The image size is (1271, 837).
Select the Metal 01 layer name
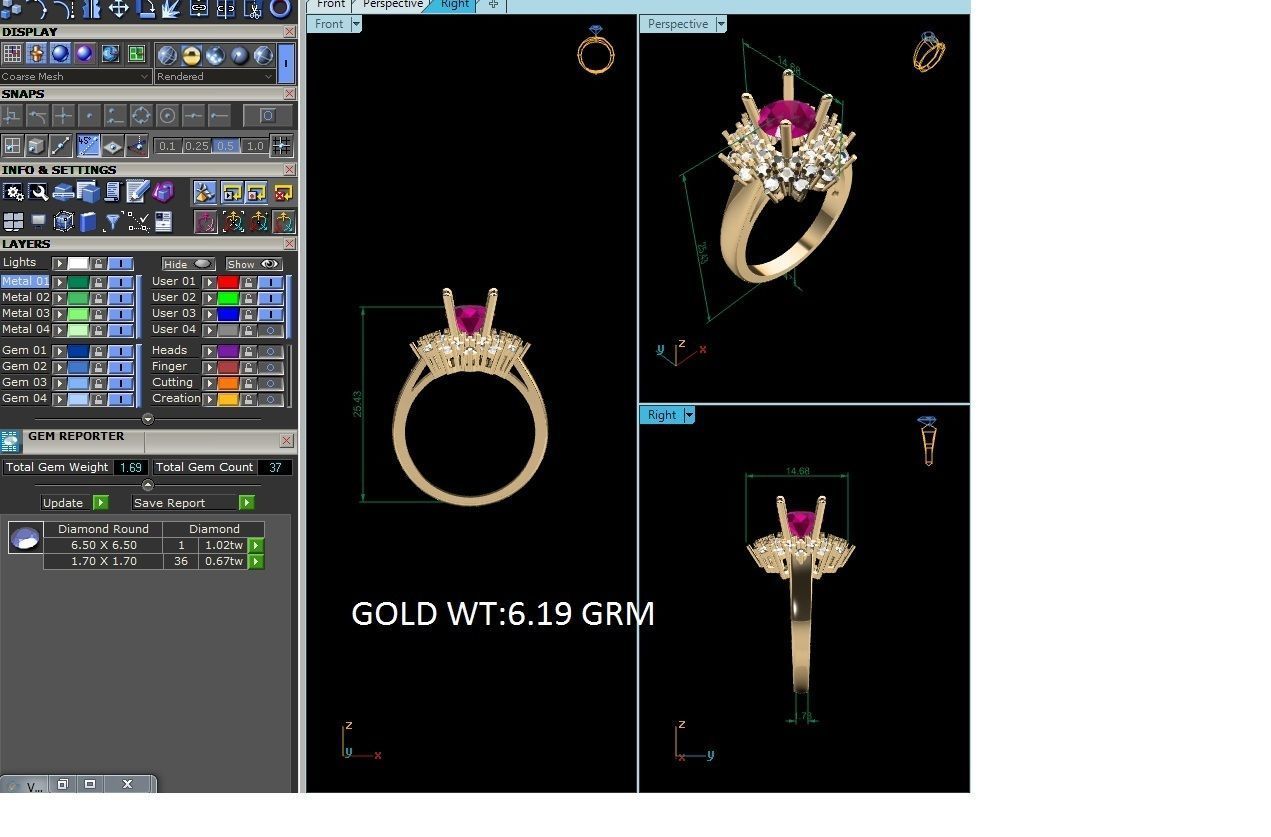coord(25,282)
